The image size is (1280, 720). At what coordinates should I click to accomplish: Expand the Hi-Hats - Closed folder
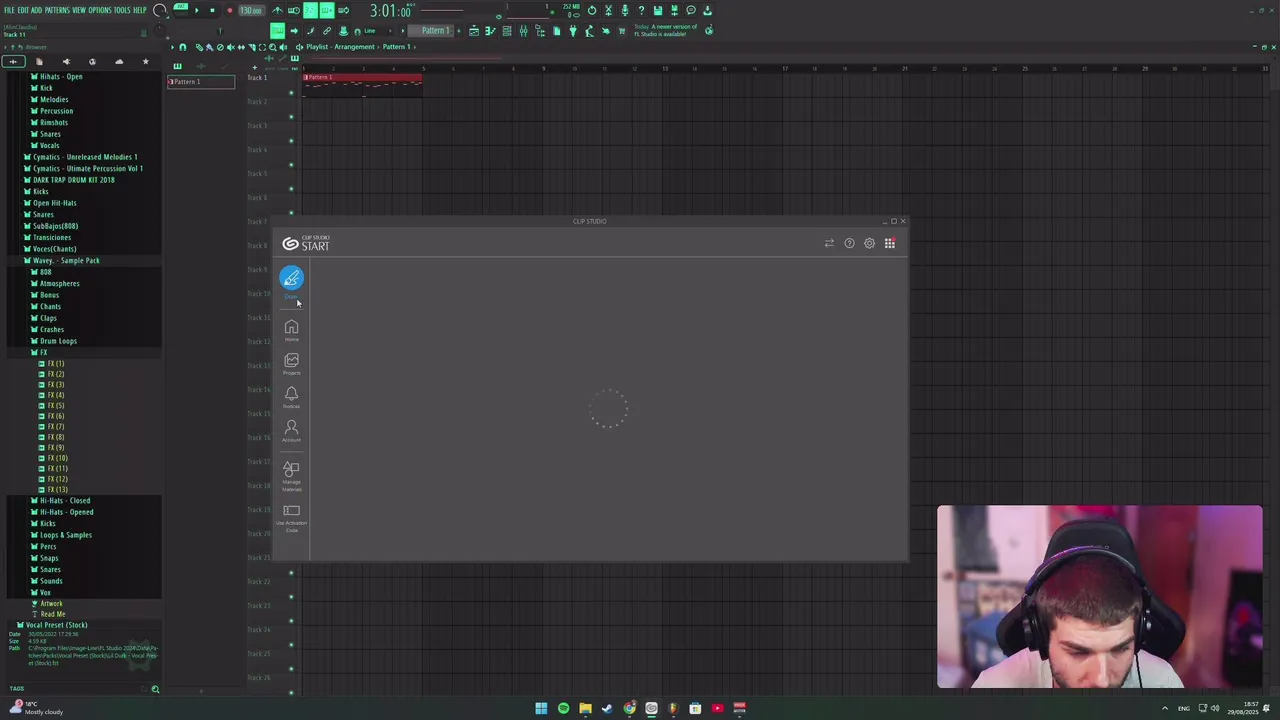(61, 501)
